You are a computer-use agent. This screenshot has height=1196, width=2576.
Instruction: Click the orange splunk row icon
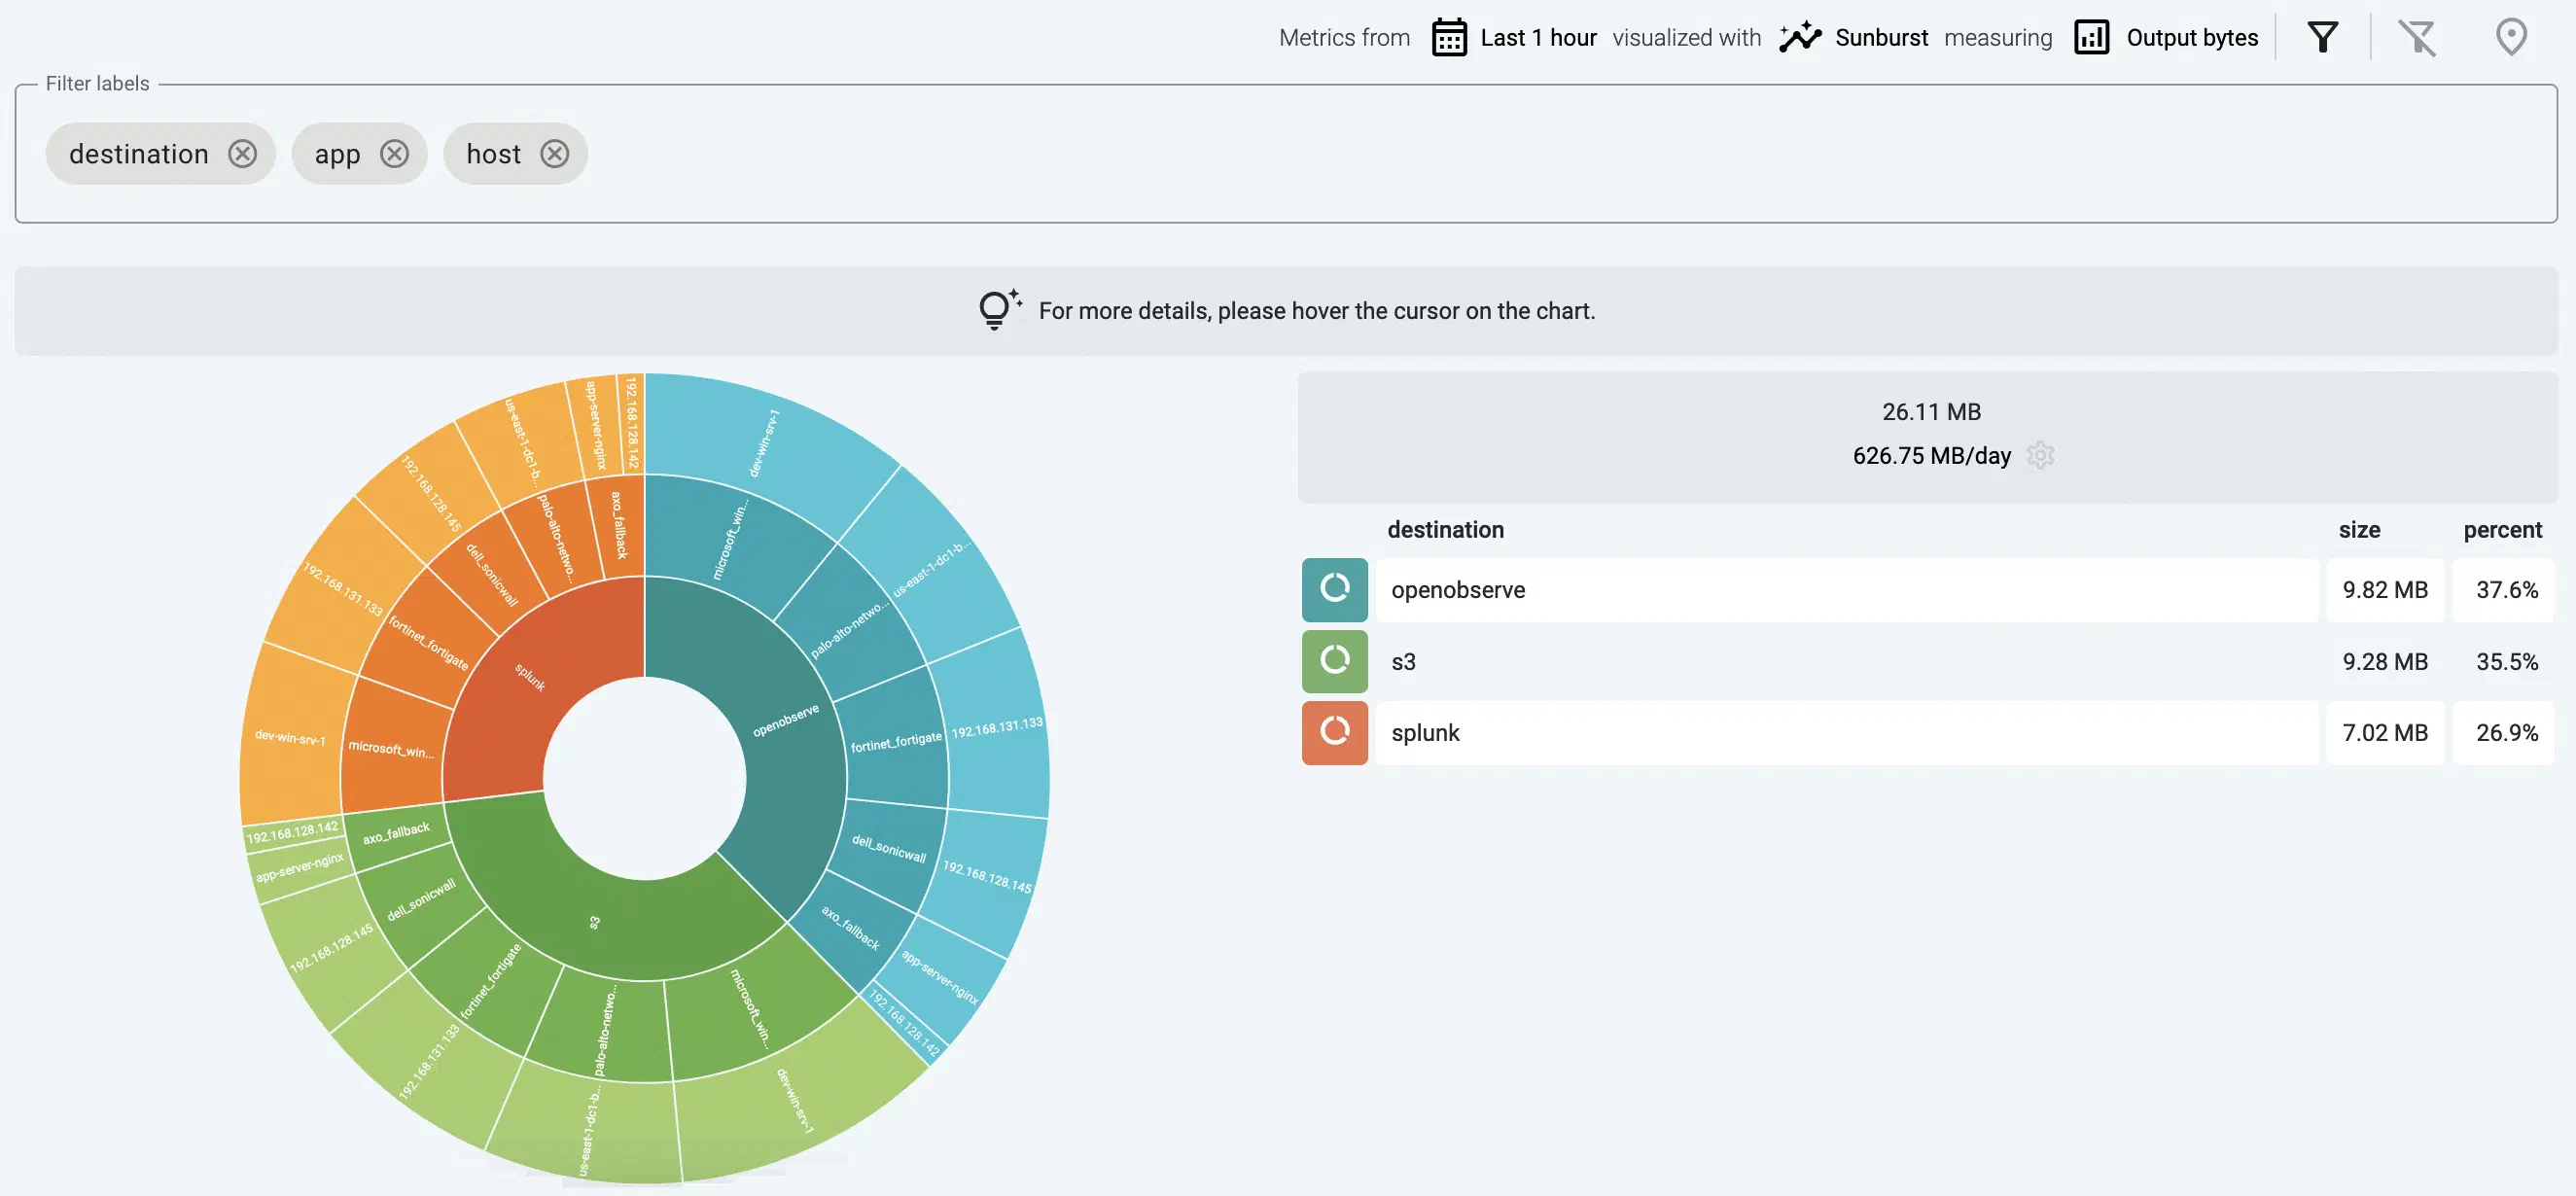coord(1334,732)
